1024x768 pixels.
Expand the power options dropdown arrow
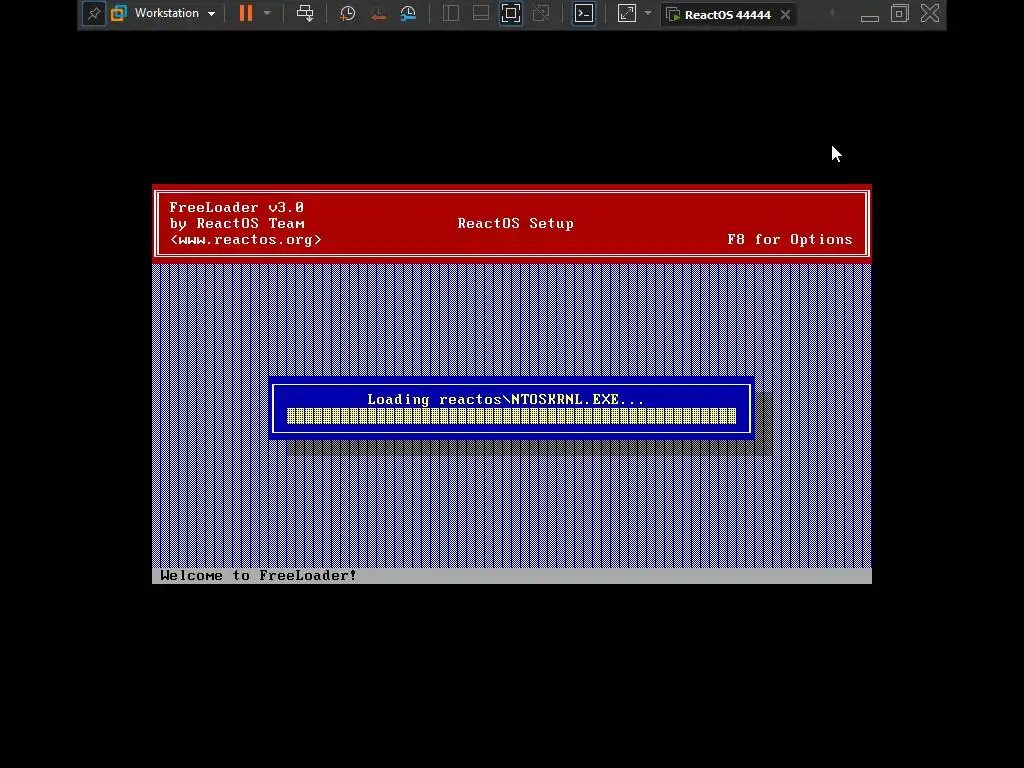[267, 13]
